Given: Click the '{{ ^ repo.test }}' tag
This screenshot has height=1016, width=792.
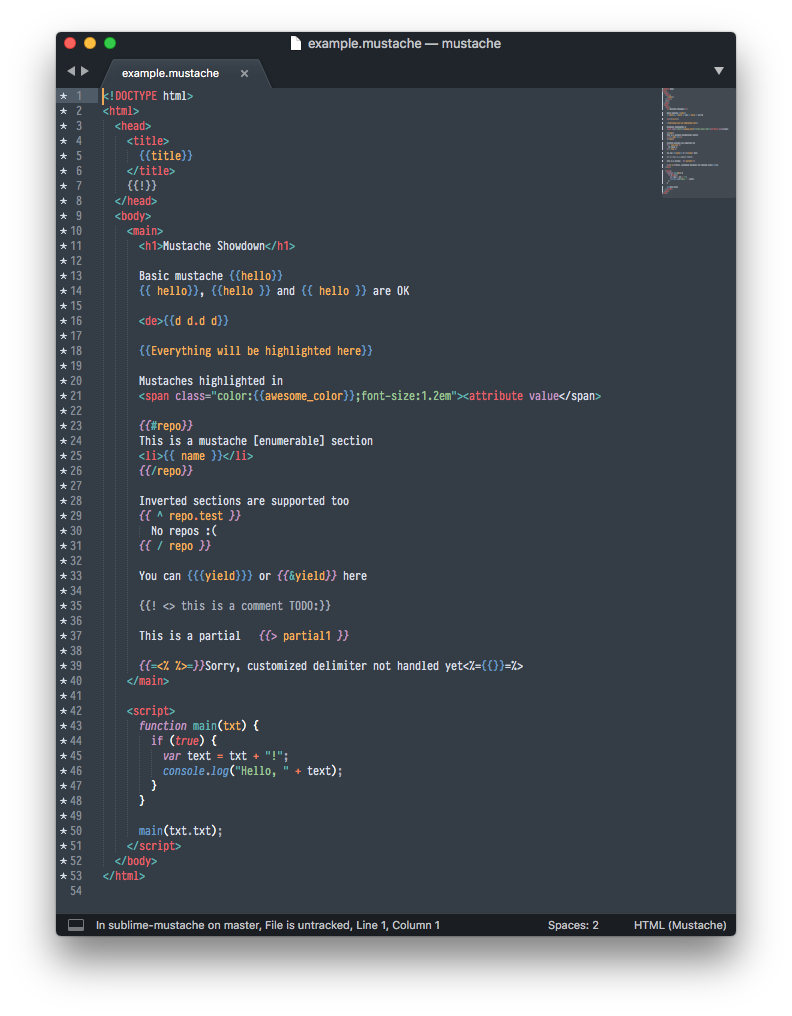Looking at the screenshot, I should (190, 516).
